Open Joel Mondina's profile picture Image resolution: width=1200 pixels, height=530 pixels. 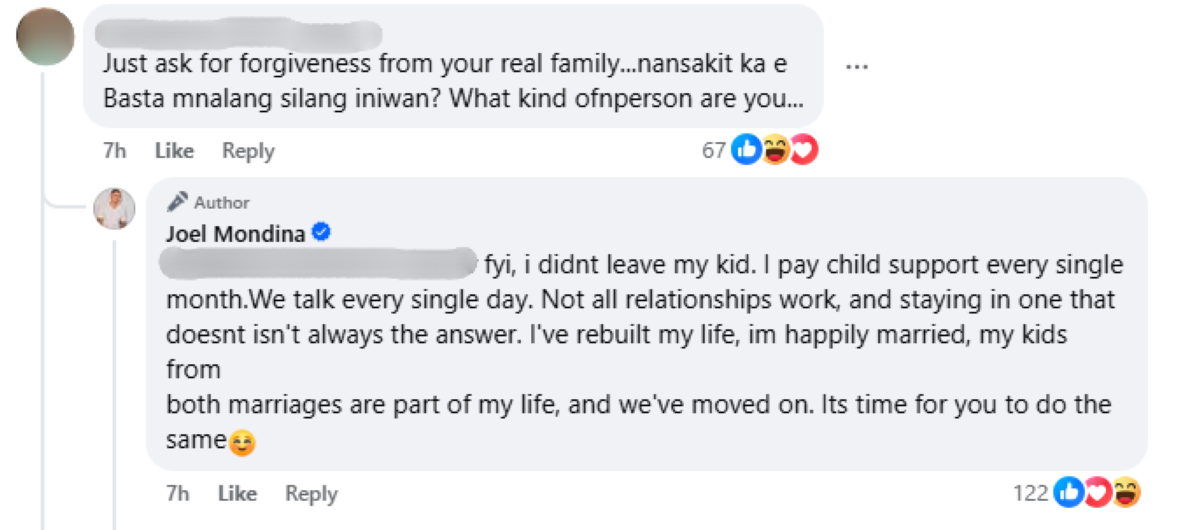click(114, 208)
